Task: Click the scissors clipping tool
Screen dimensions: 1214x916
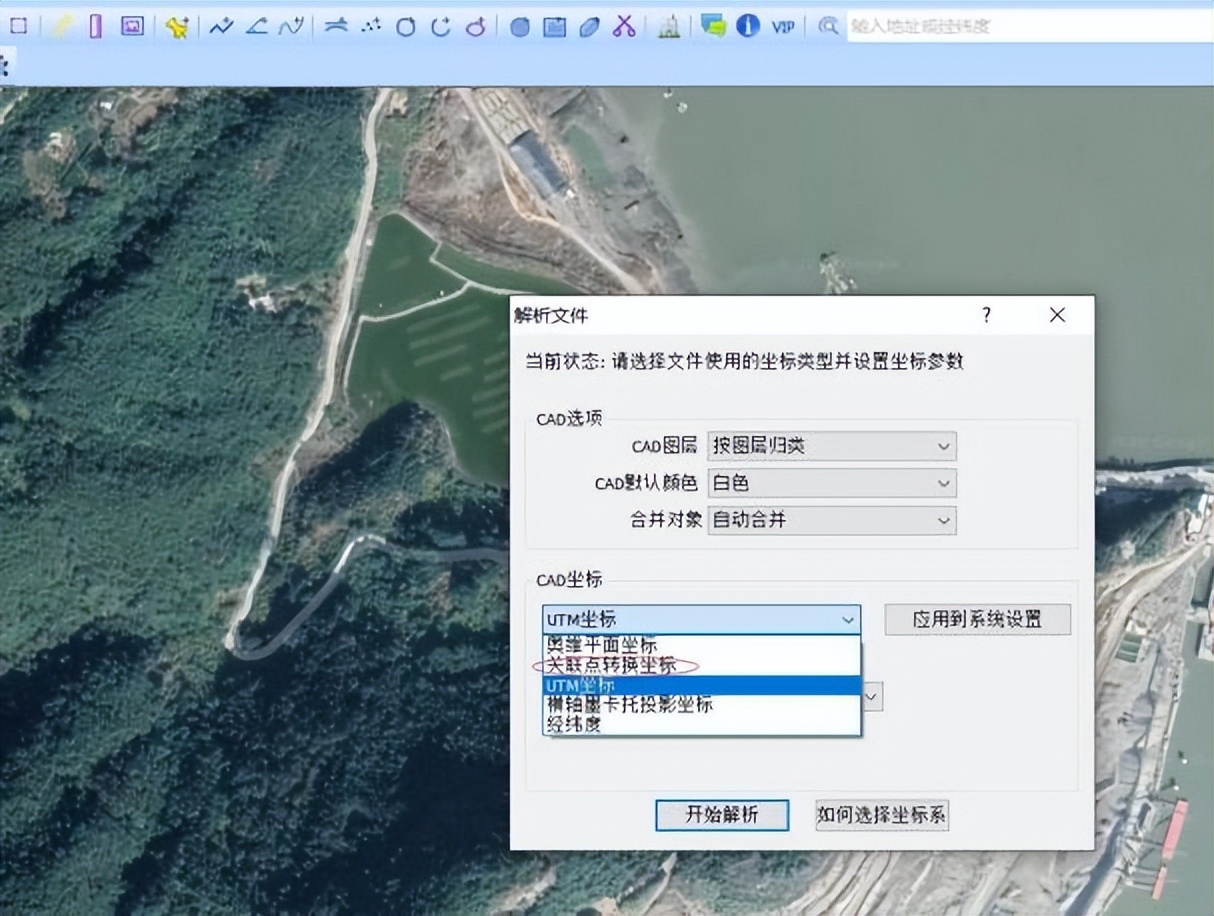Action: (623, 26)
